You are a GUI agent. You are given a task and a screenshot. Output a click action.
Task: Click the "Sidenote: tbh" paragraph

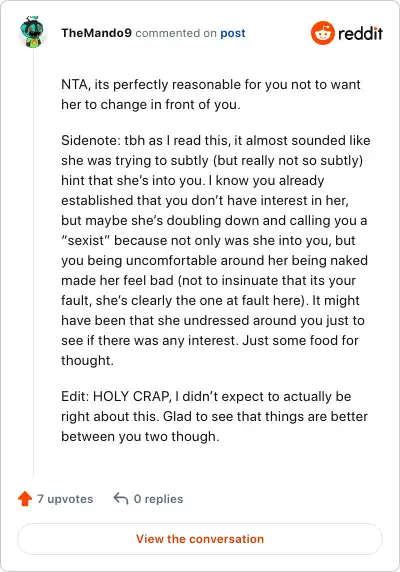point(215,250)
